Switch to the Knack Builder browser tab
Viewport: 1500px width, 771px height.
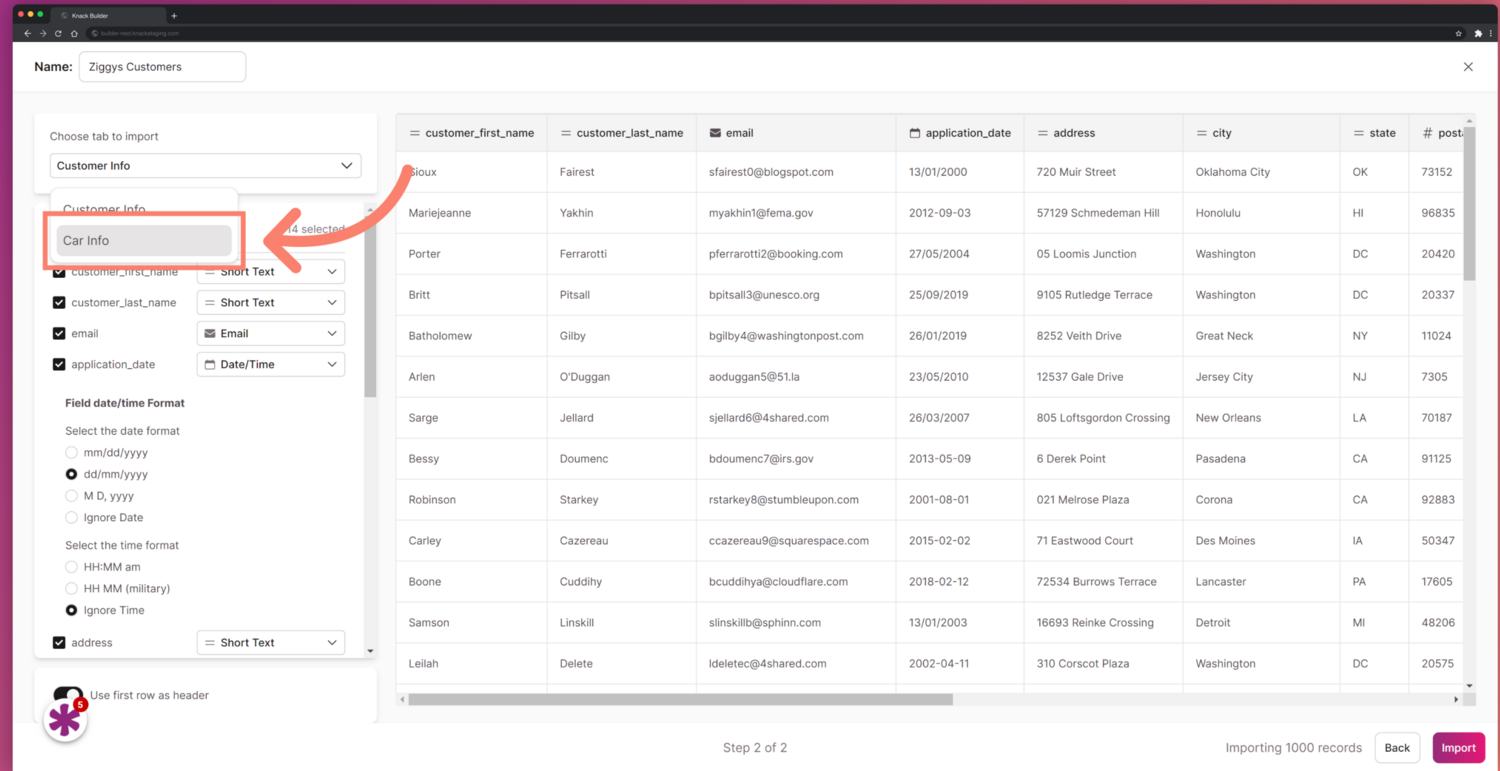tap(110, 16)
